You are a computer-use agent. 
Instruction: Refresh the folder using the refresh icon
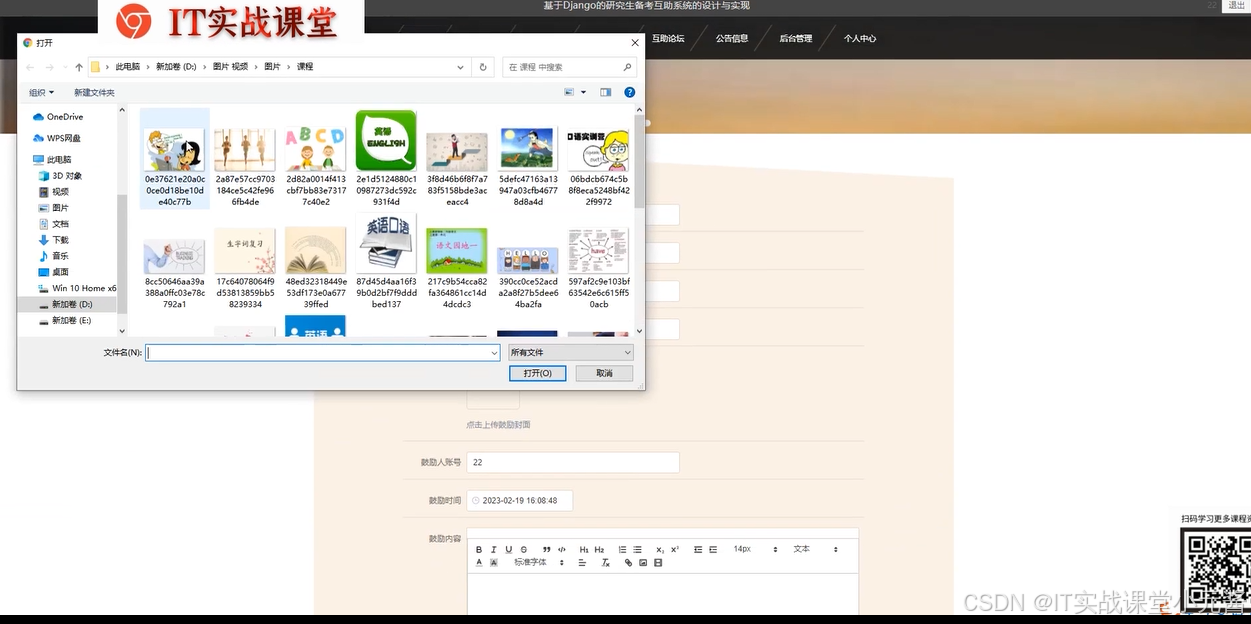(482, 66)
